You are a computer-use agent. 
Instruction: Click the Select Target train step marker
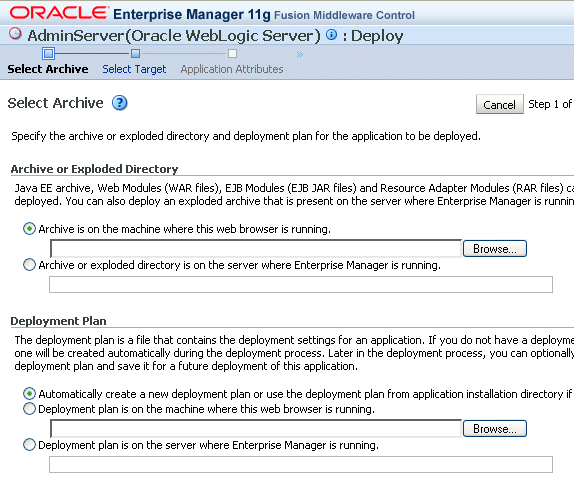click(x=135, y=54)
